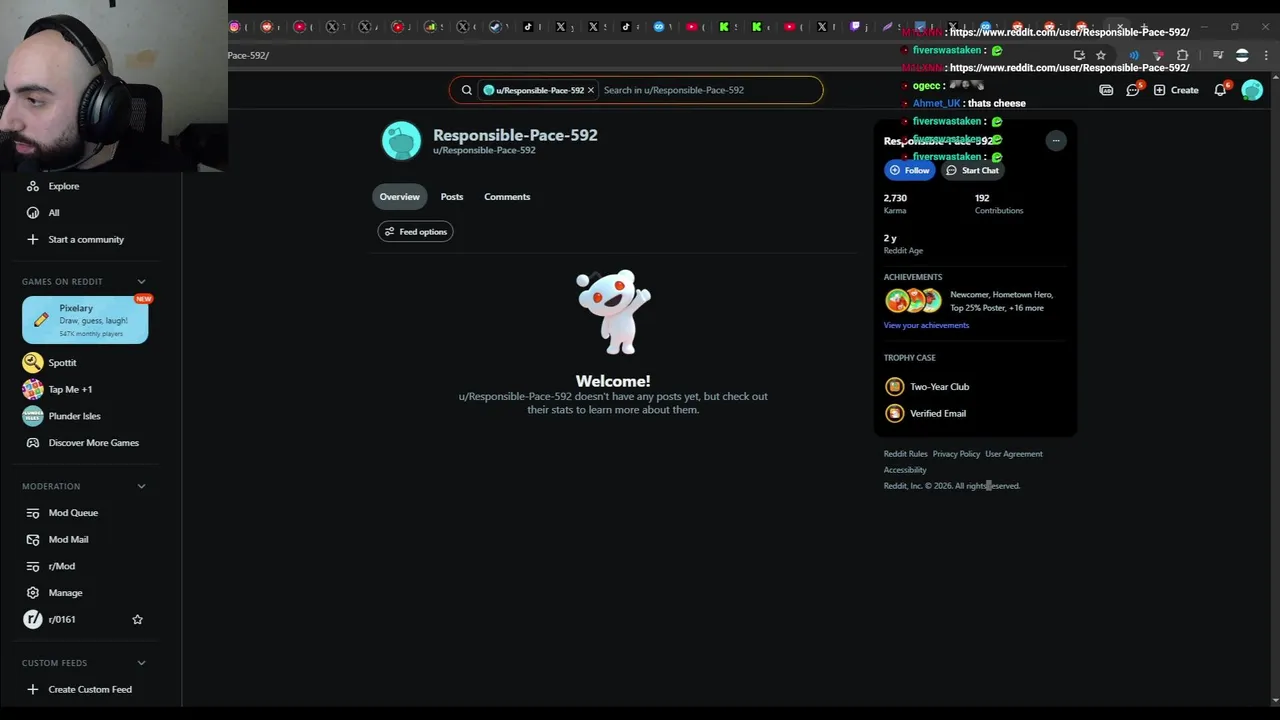Viewport: 1280px width, 720px height.
Task: Open the Accessibility link
Action: coord(905,470)
